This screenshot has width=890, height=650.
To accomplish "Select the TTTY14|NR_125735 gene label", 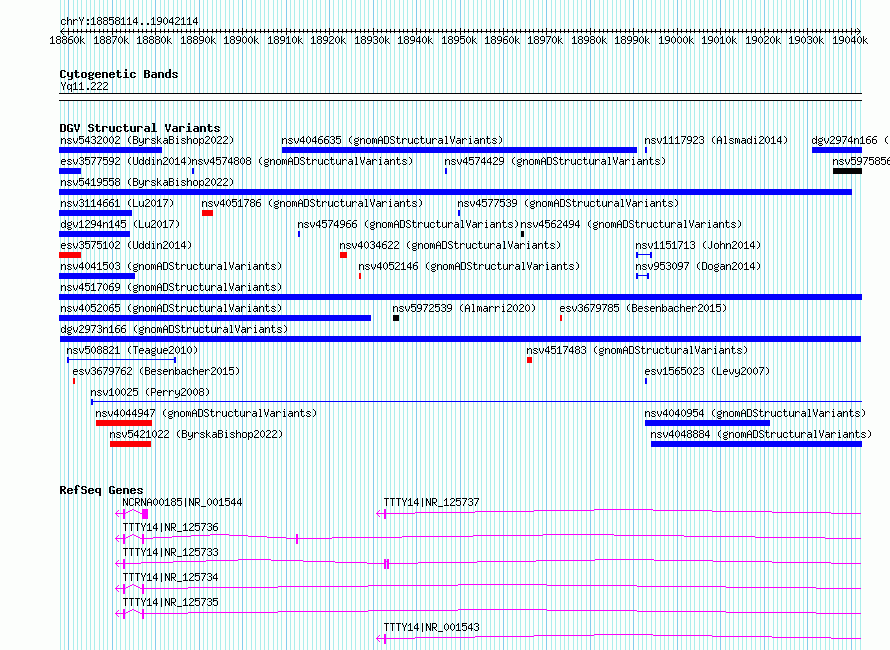I will [170, 602].
